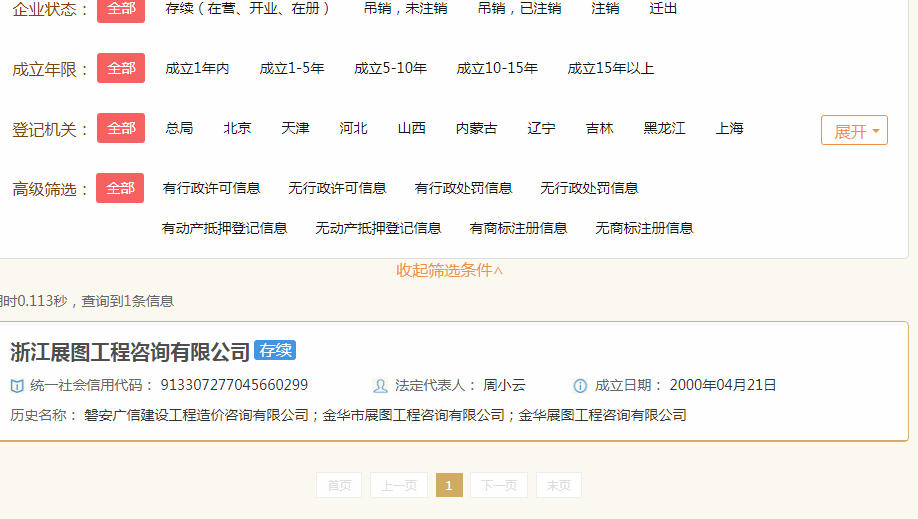This screenshot has width=918, height=519.
Task: Choose 成立5-10年 filter
Action: 391,69
